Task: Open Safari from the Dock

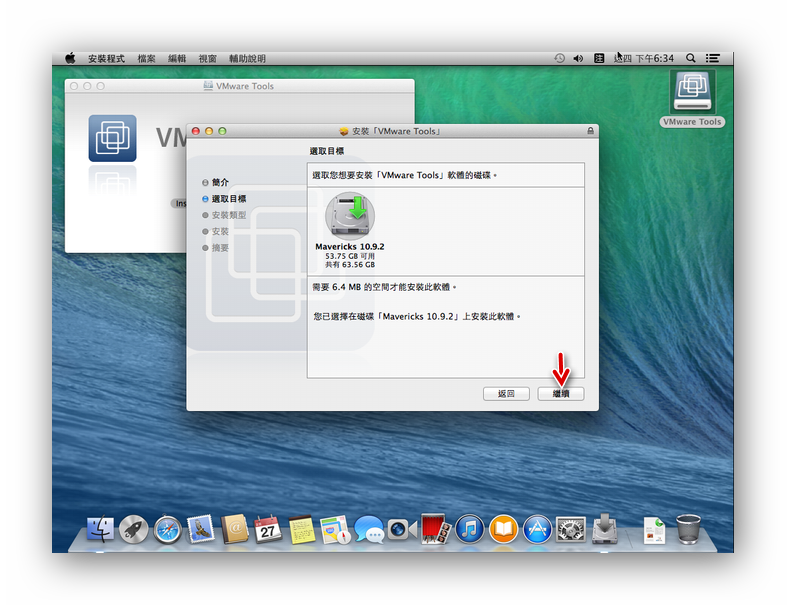Action: (x=167, y=530)
